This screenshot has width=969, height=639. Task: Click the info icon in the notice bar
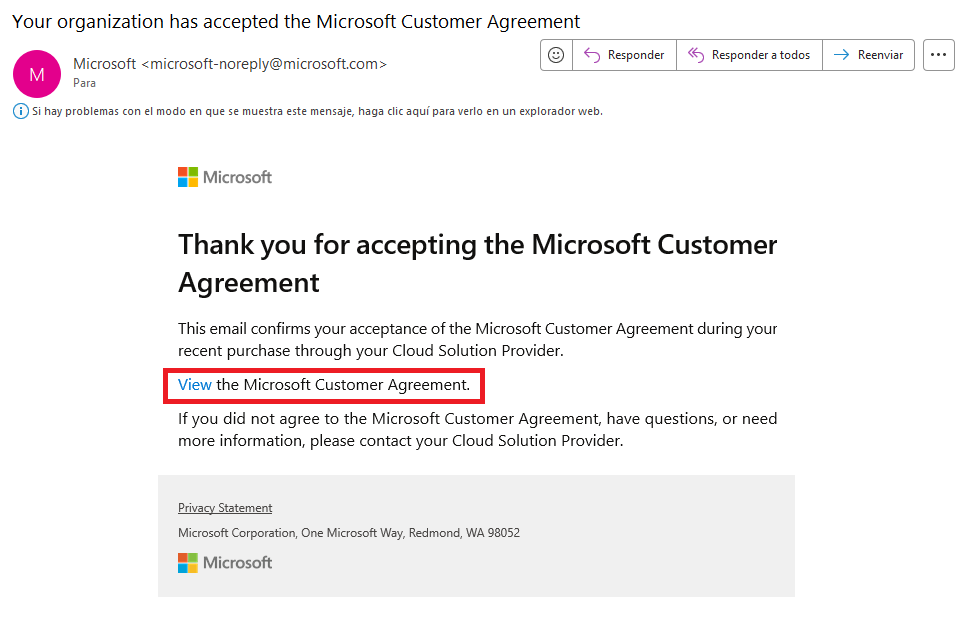20,111
